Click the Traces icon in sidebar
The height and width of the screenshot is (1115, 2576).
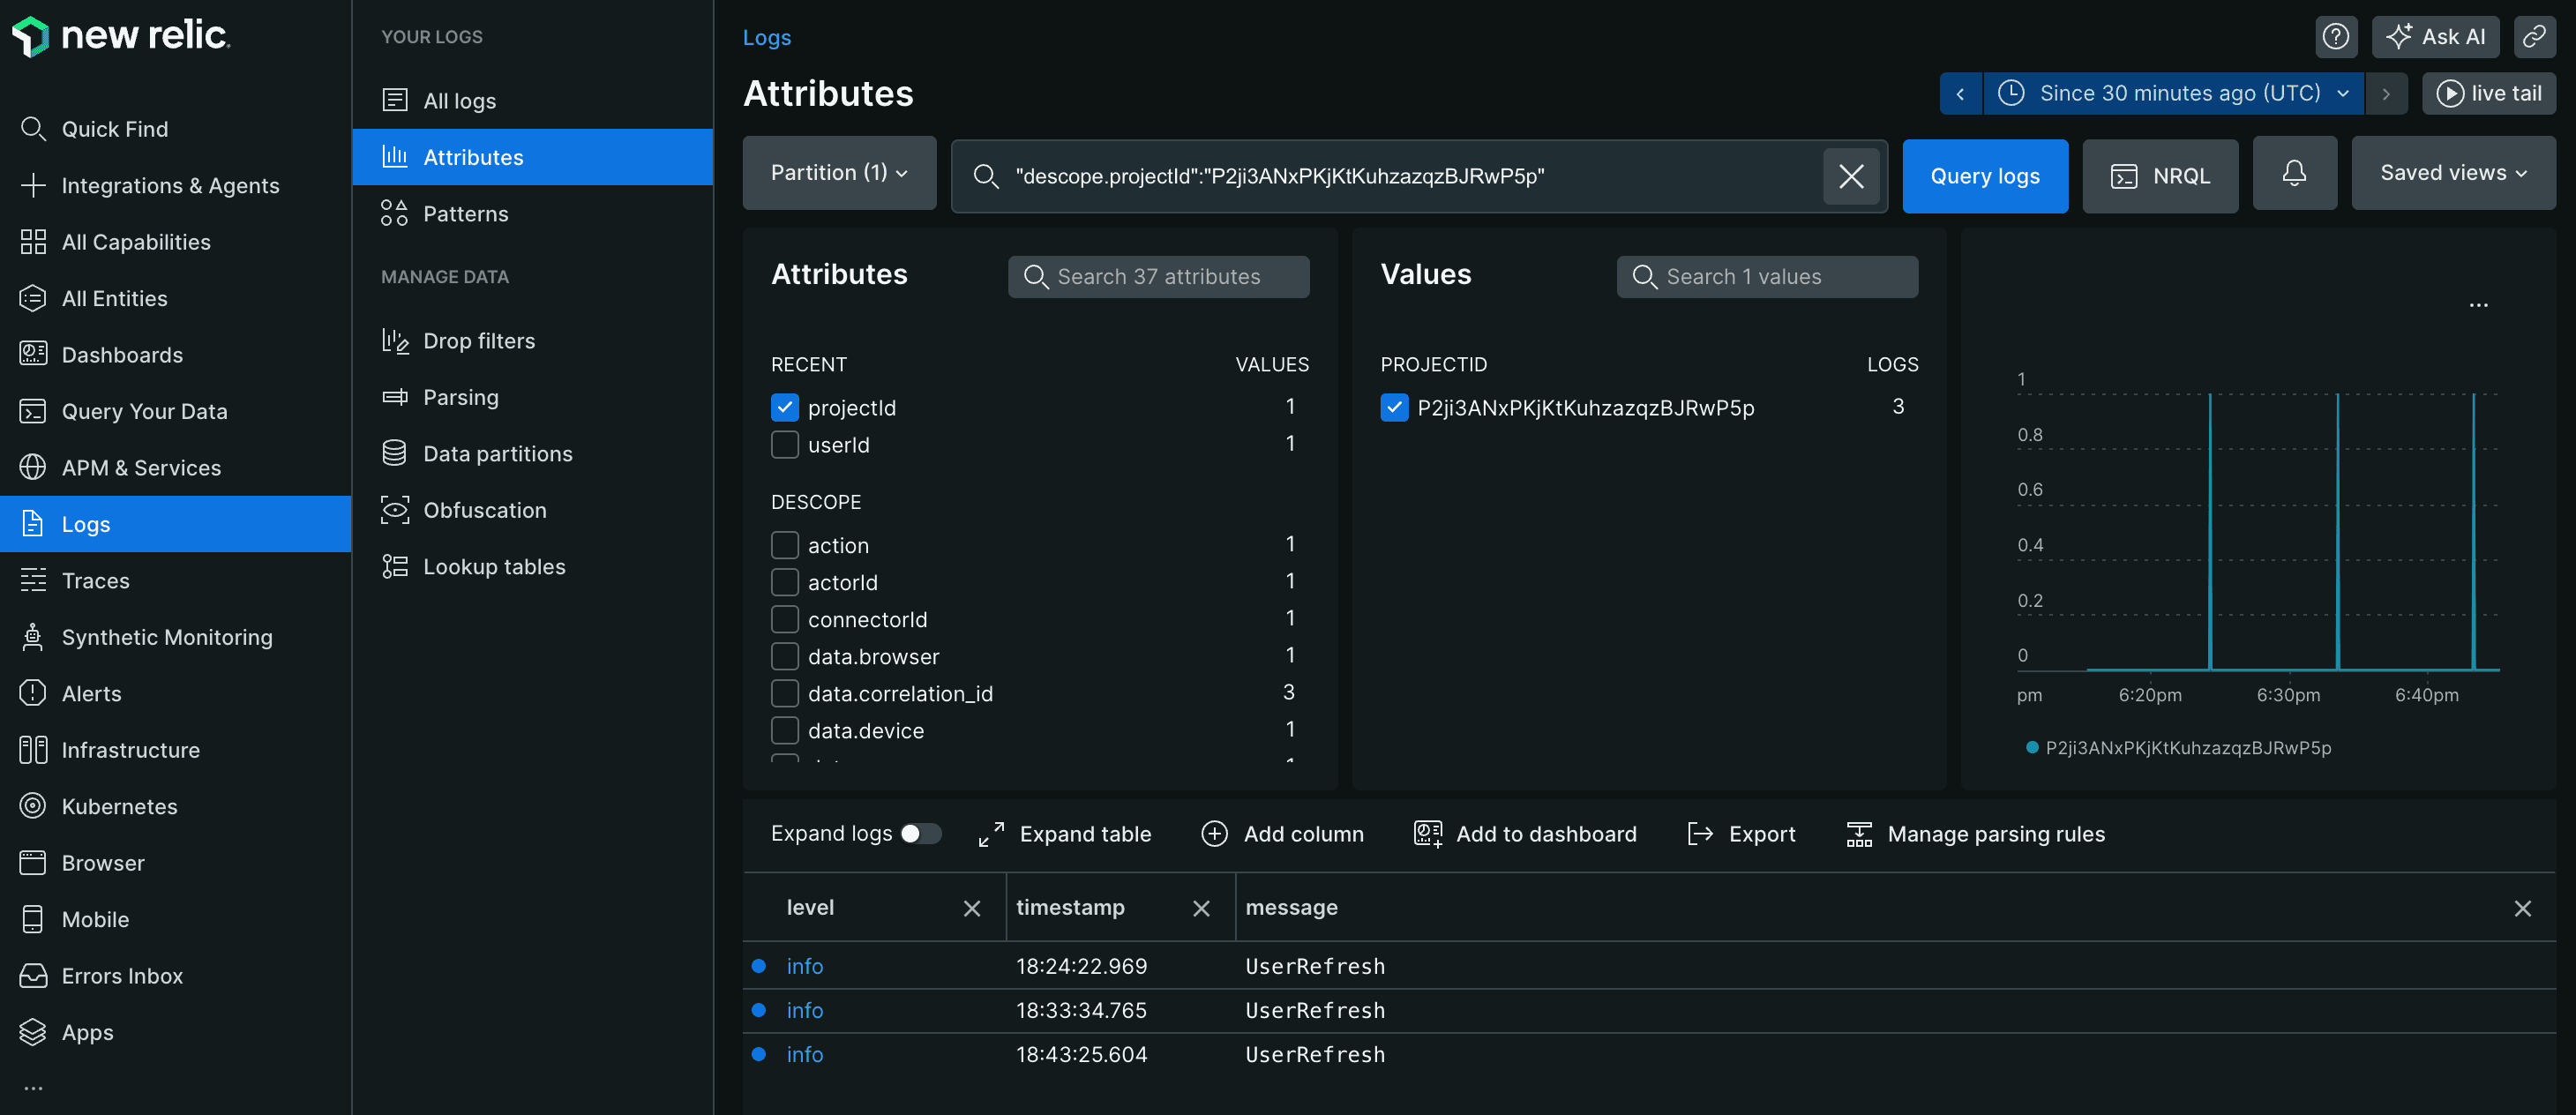(x=32, y=580)
